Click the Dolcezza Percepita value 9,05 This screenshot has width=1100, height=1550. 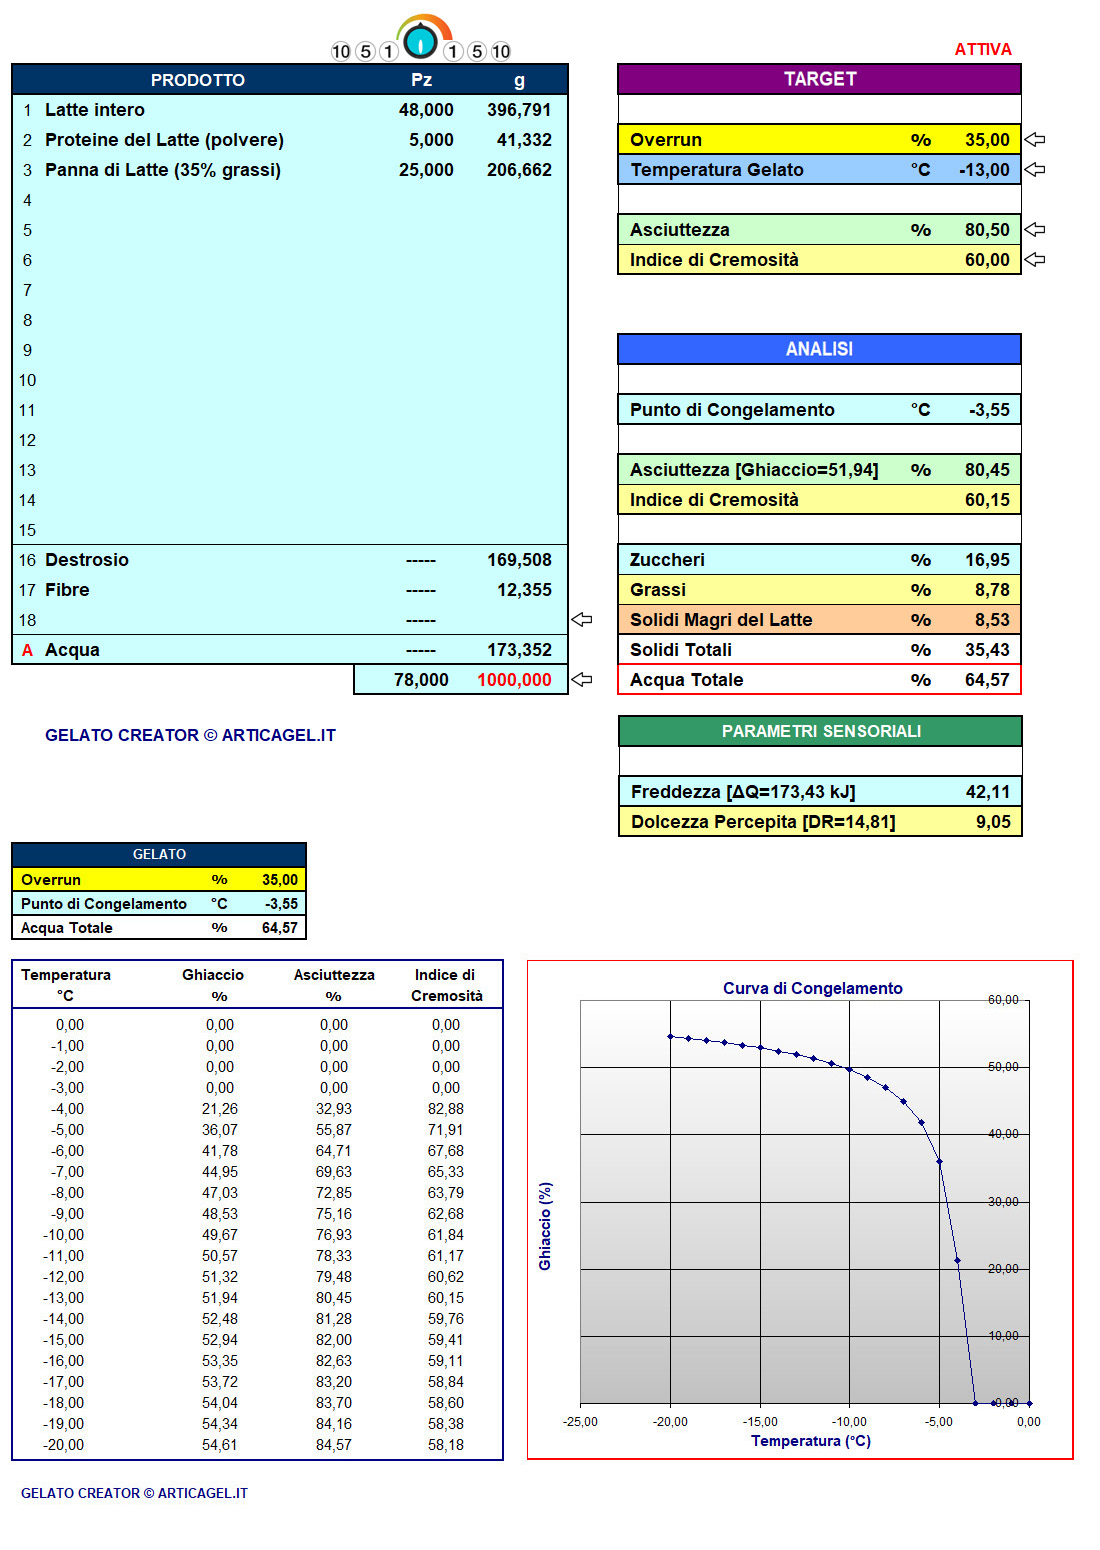pos(993,822)
